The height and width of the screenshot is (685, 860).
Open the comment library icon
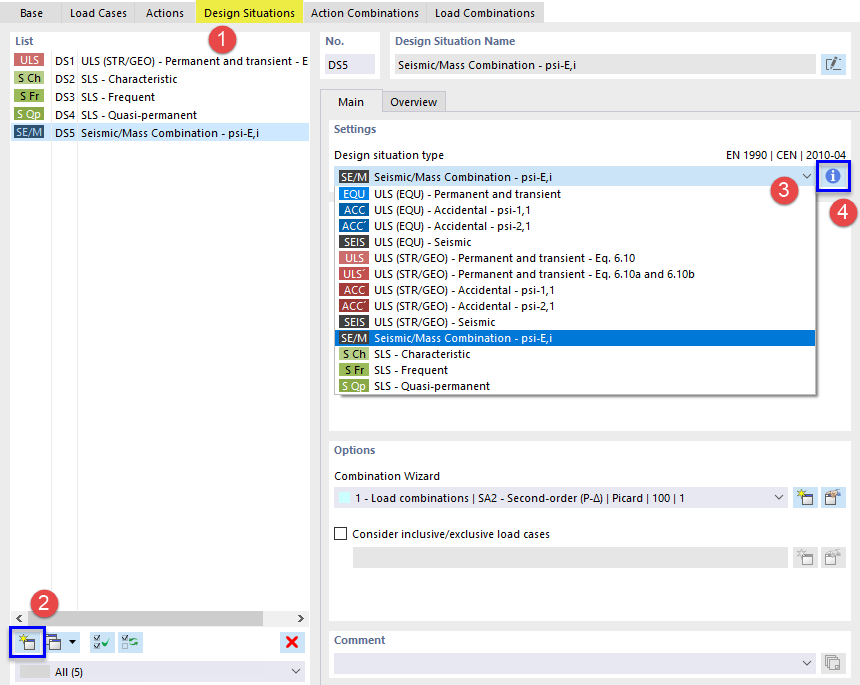(833, 663)
